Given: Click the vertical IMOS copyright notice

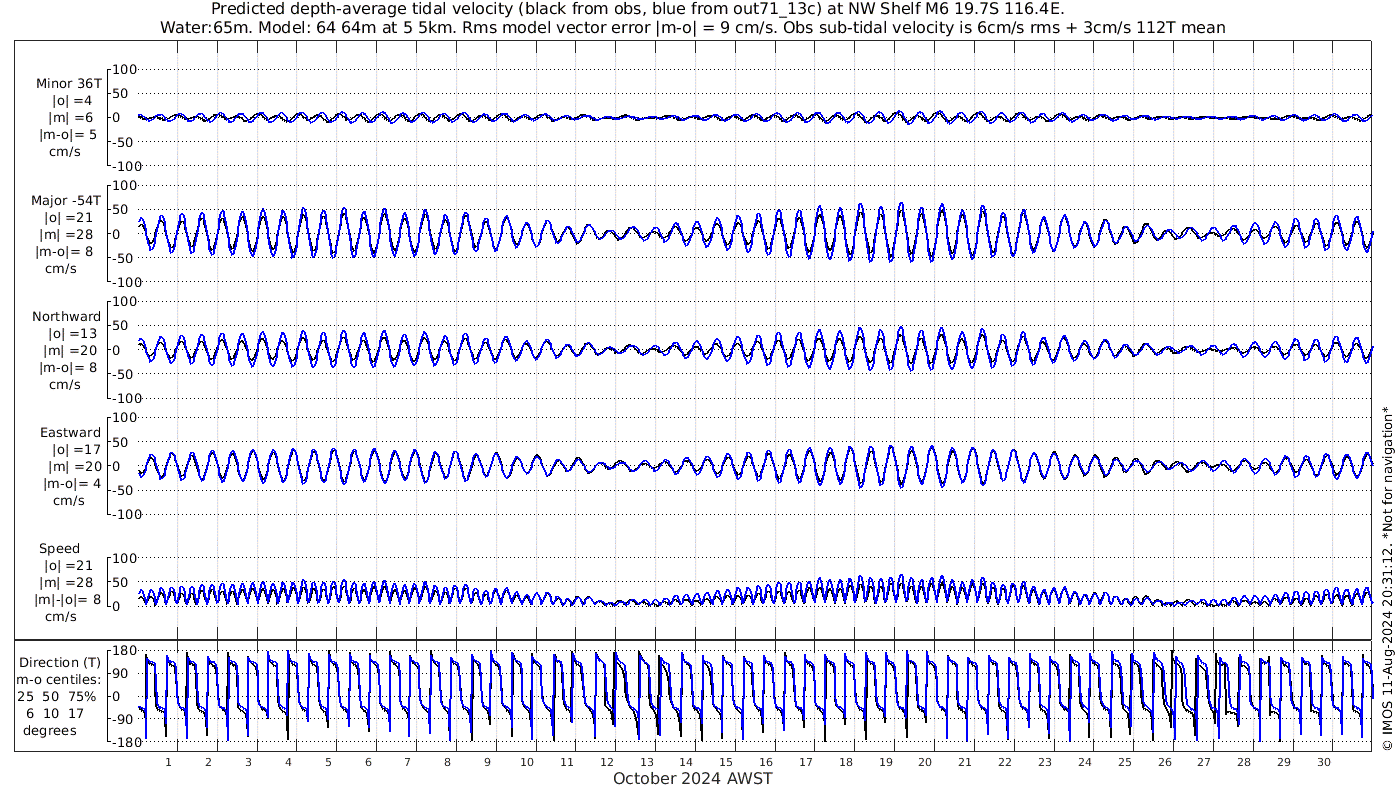Looking at the screenshot, I should tap(1387, 579).
